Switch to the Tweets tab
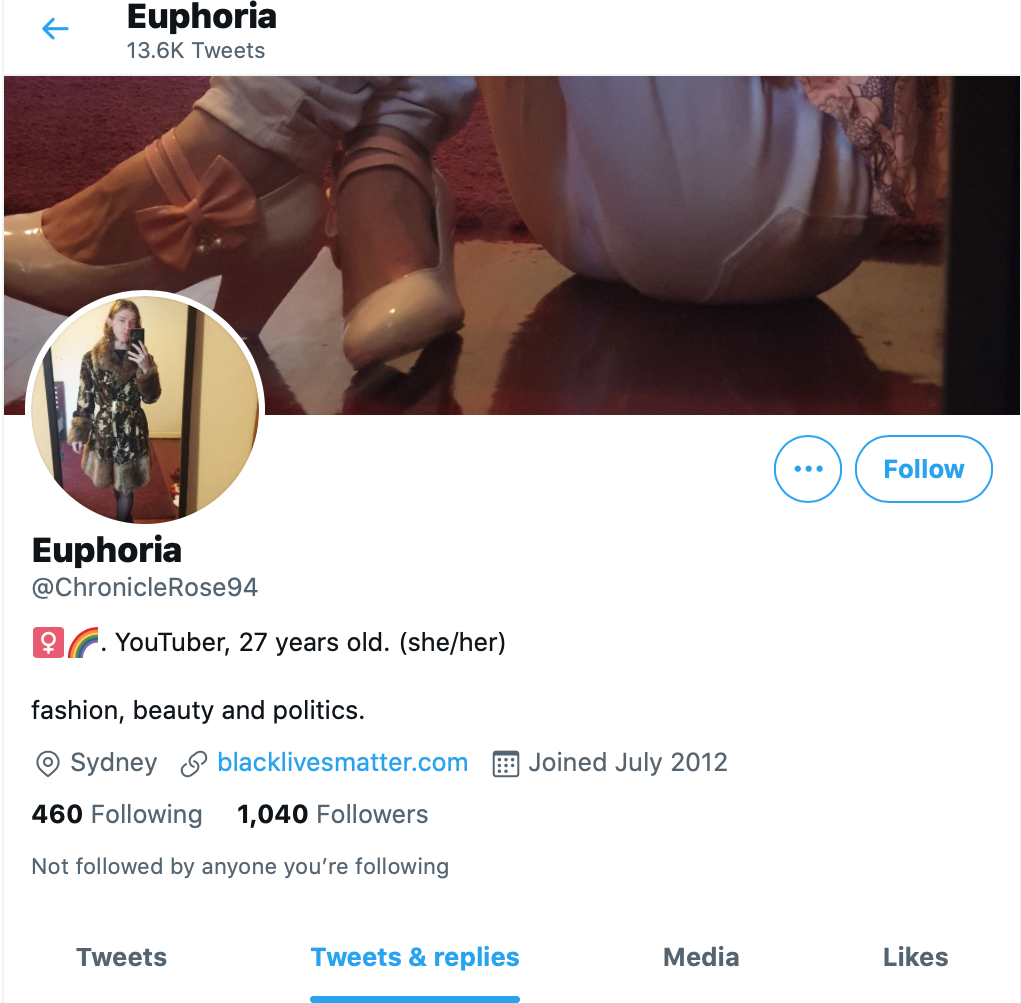Viewport: 1021px width, 1003px height. 122,957
